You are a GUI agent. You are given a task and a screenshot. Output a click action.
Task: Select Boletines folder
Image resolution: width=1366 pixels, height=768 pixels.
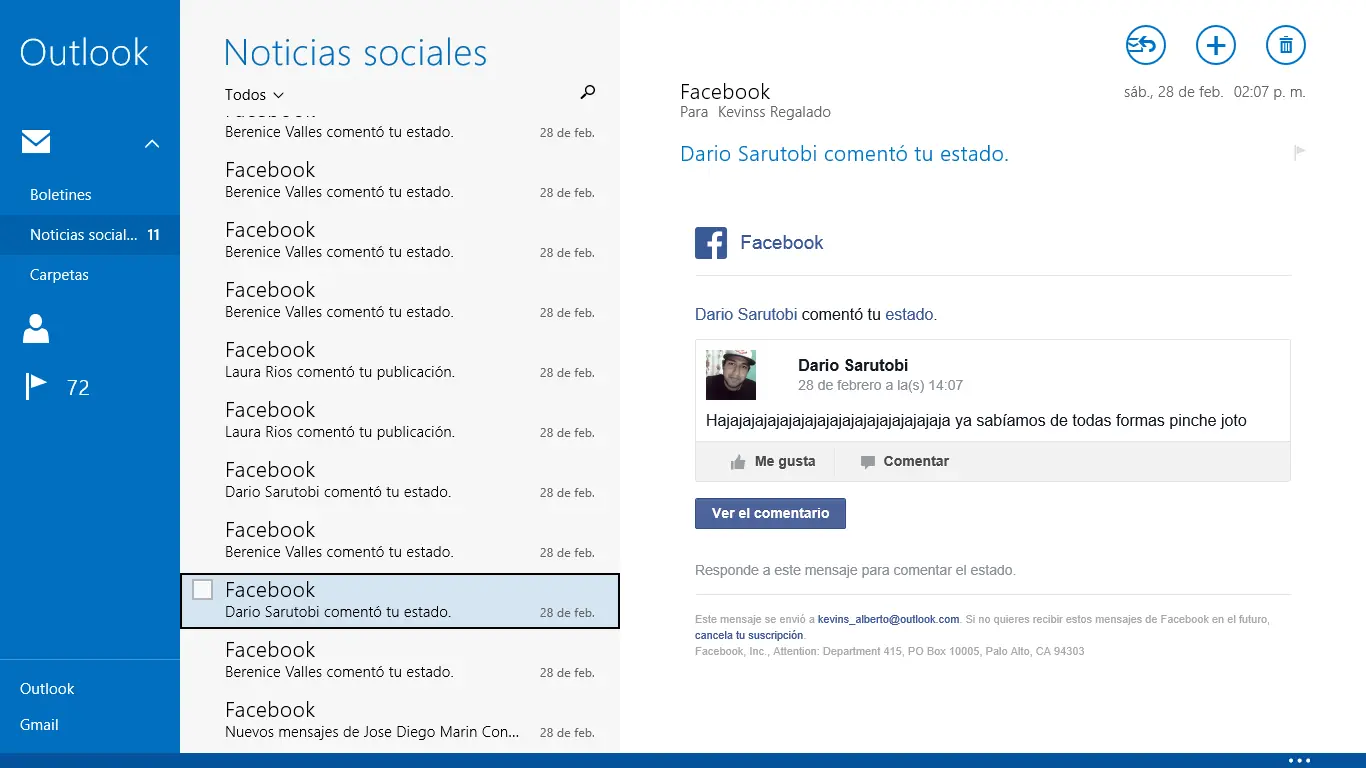[x=61, y=195]
